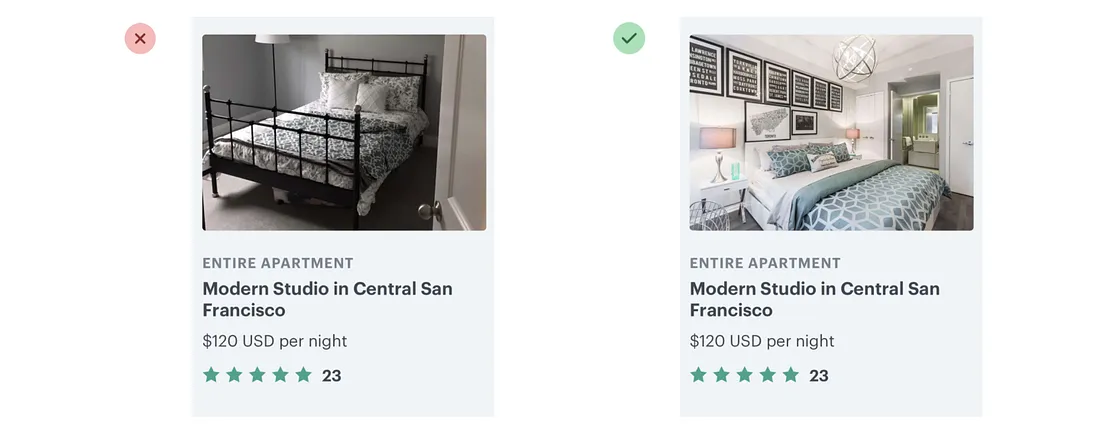Image resolution: width=1100 pixels, height=433 pixels.
Task: Click the red X icon beside the left card
Action: (140, 39)
